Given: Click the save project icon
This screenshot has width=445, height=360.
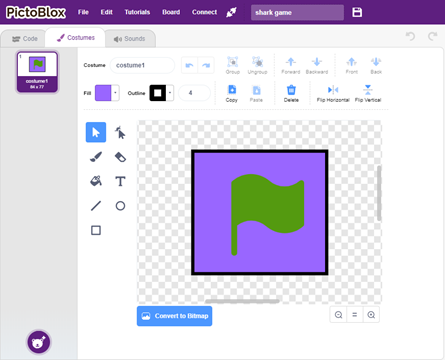Looking at the screenshot, I should 357,12.
